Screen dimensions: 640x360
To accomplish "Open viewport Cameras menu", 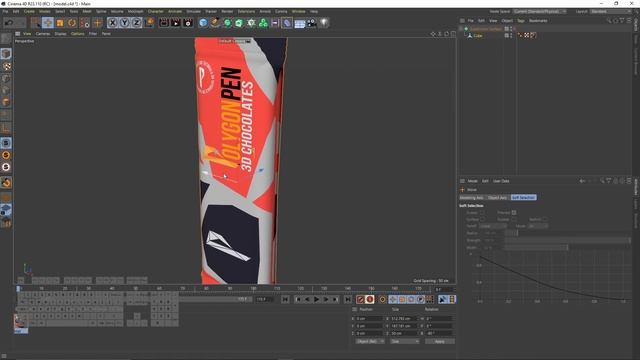I will [x=43, y=34].
